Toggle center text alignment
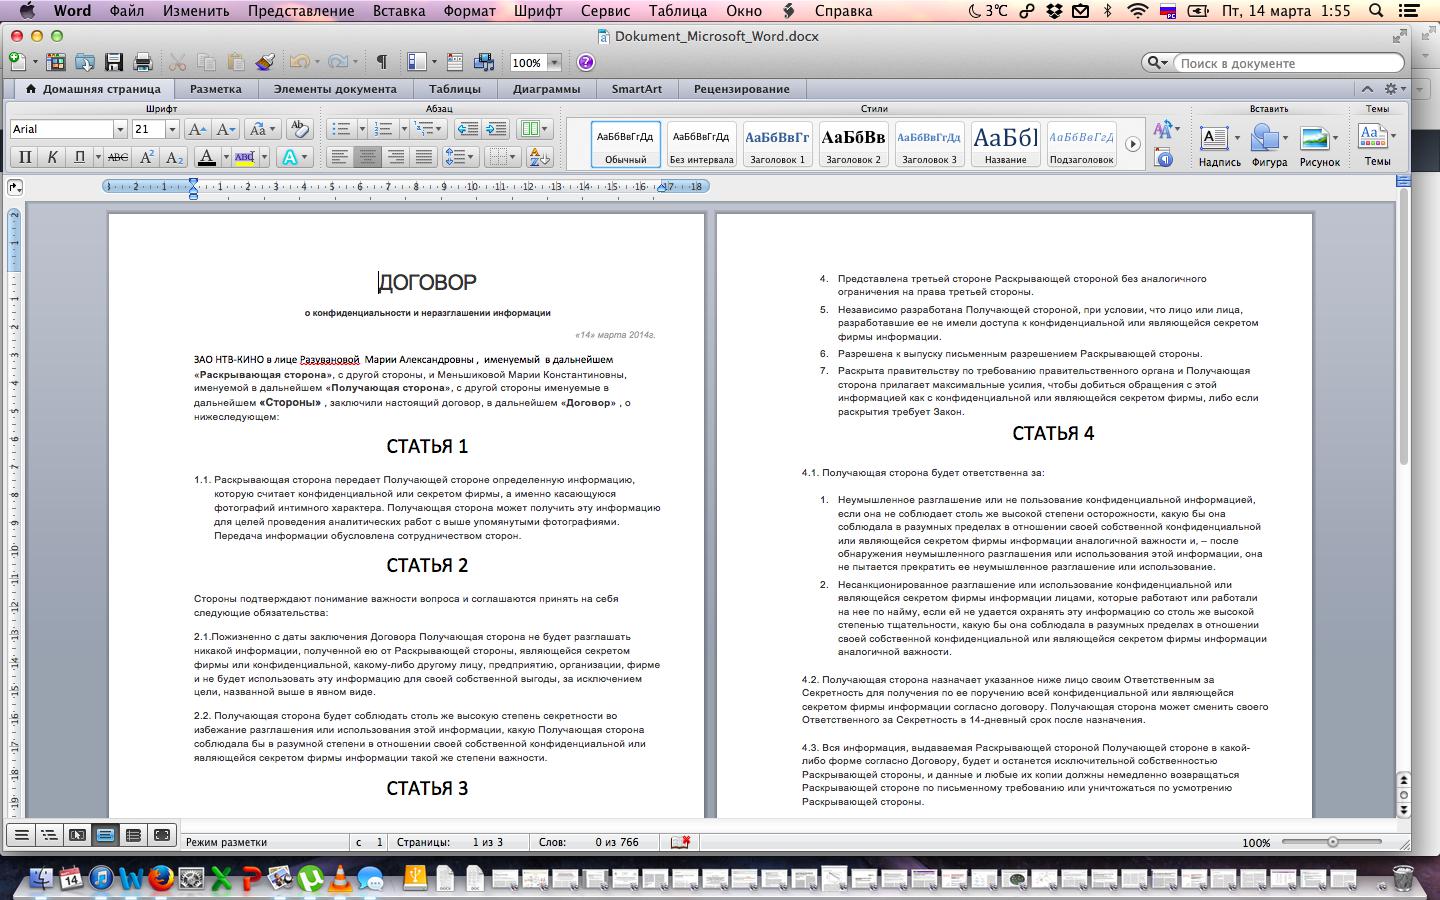 (369, 157)
